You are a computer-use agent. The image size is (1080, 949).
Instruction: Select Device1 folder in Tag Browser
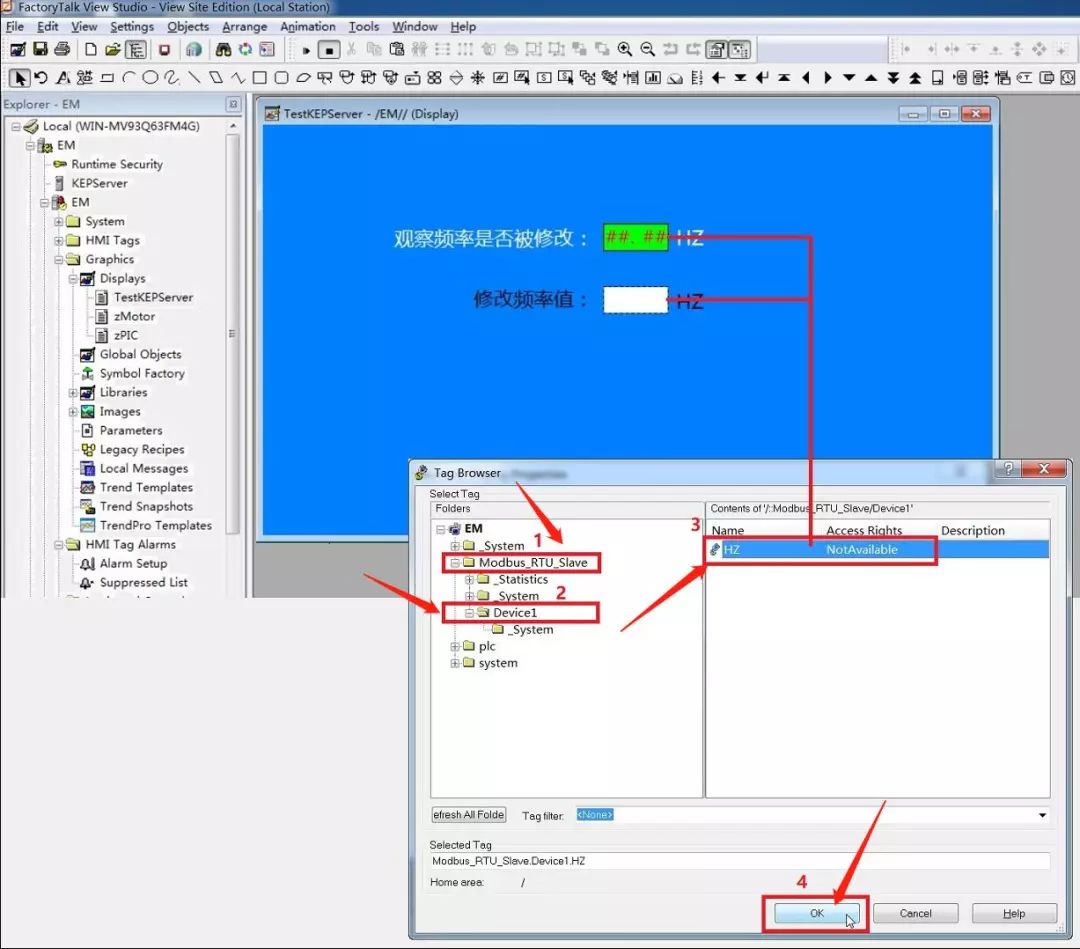click(515, 613)
